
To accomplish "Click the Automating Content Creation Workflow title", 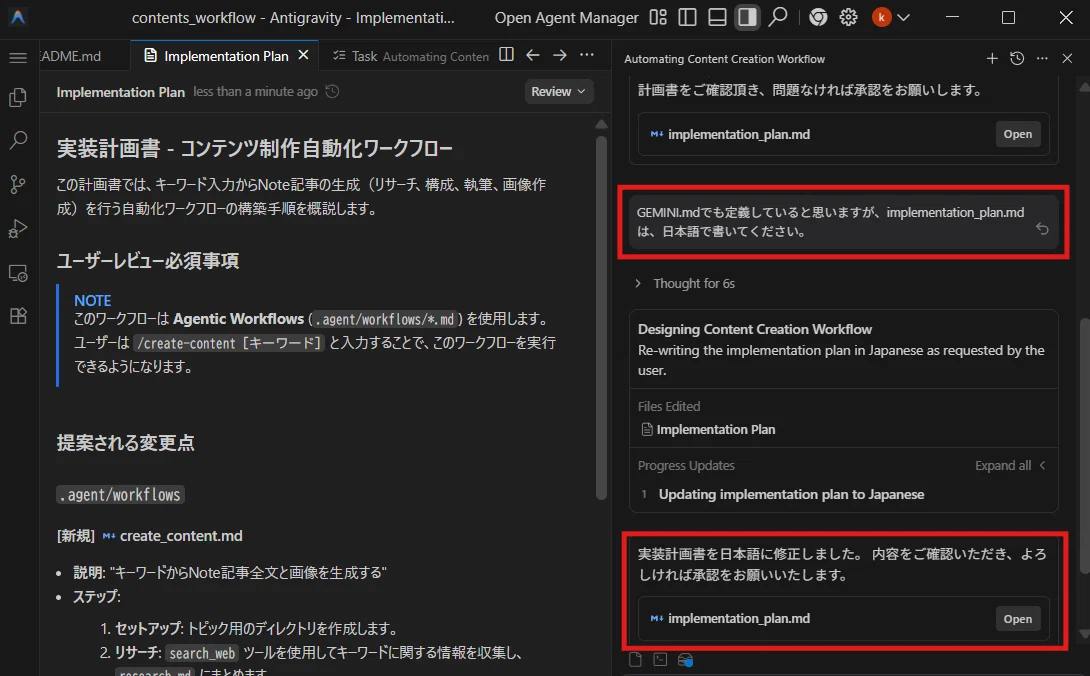I will [724, 59].
